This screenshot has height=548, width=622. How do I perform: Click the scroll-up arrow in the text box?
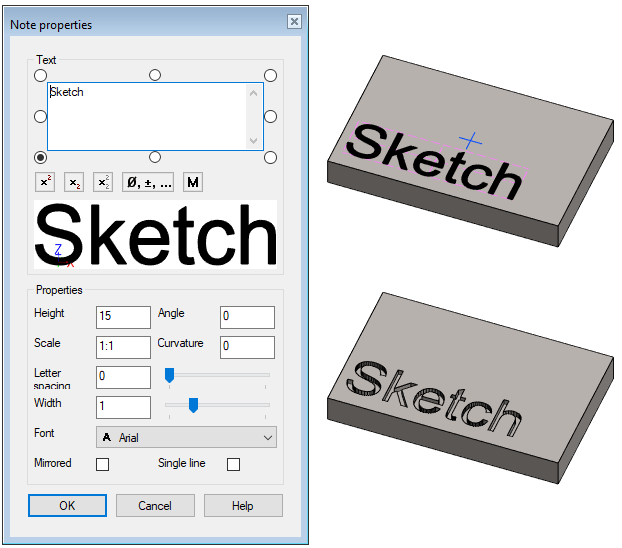coord(254,93)
